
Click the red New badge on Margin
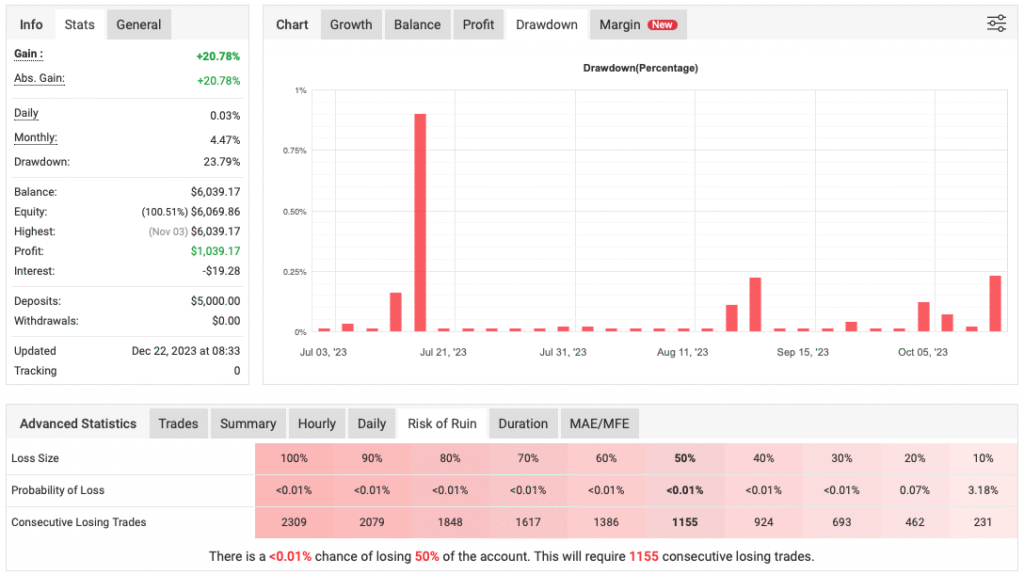point(662,25)
